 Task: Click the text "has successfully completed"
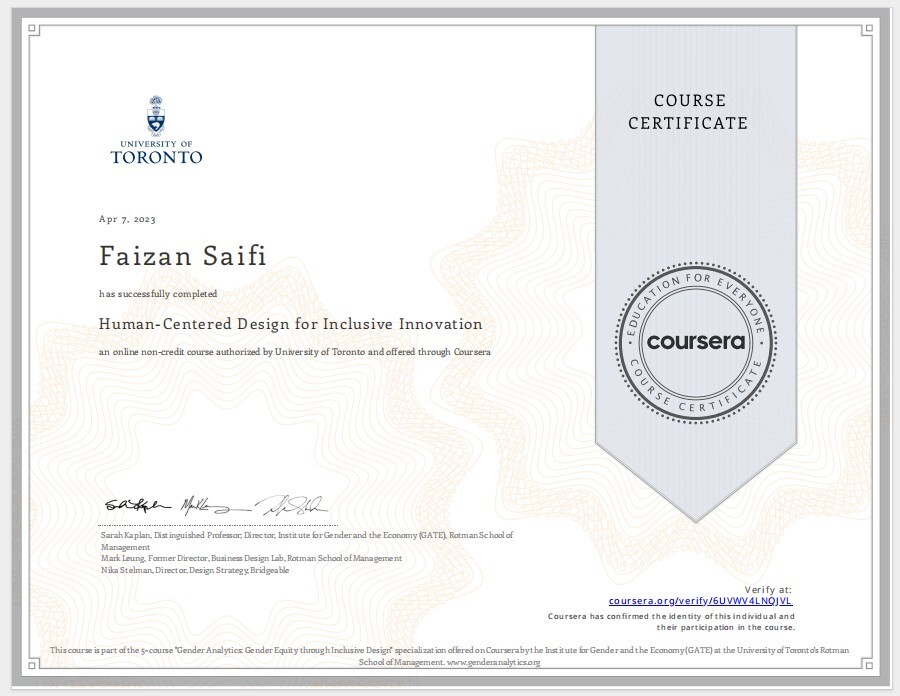coord(158,294)
